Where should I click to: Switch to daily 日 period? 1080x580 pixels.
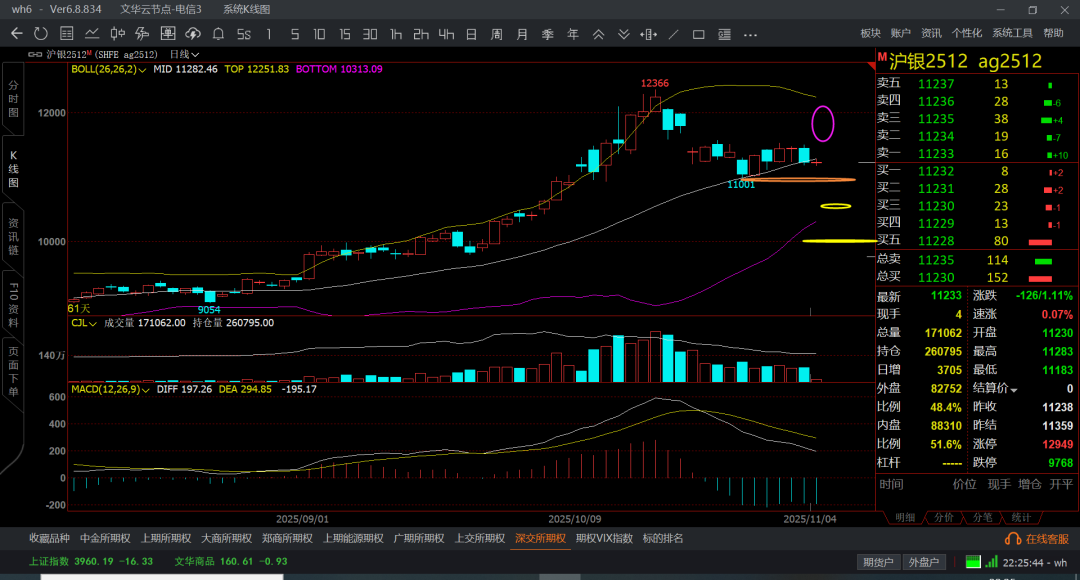coord(471,34)
